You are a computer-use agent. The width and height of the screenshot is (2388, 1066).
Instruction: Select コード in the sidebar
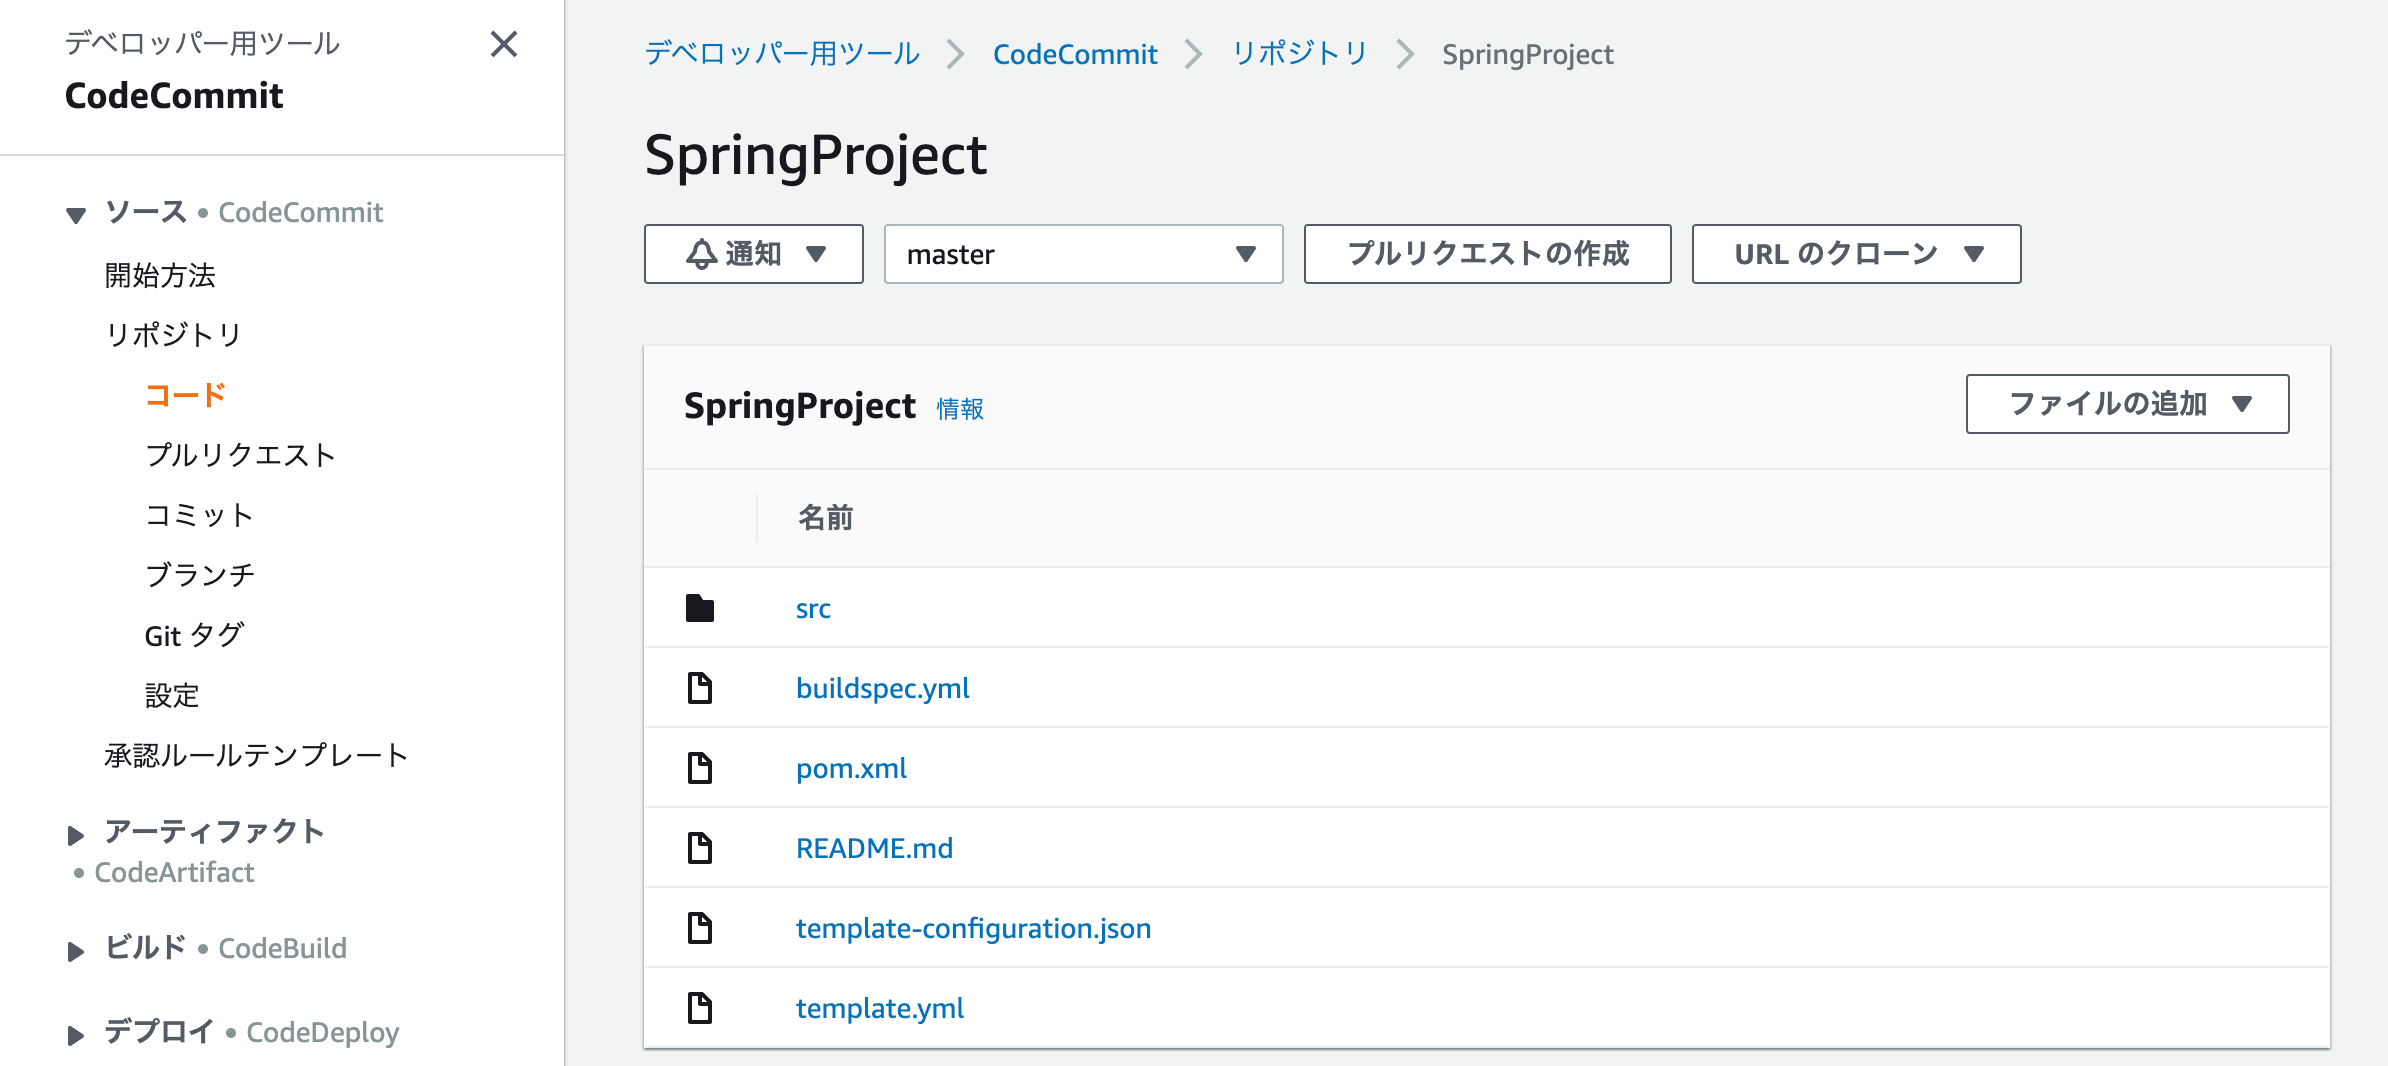point(184,394)
